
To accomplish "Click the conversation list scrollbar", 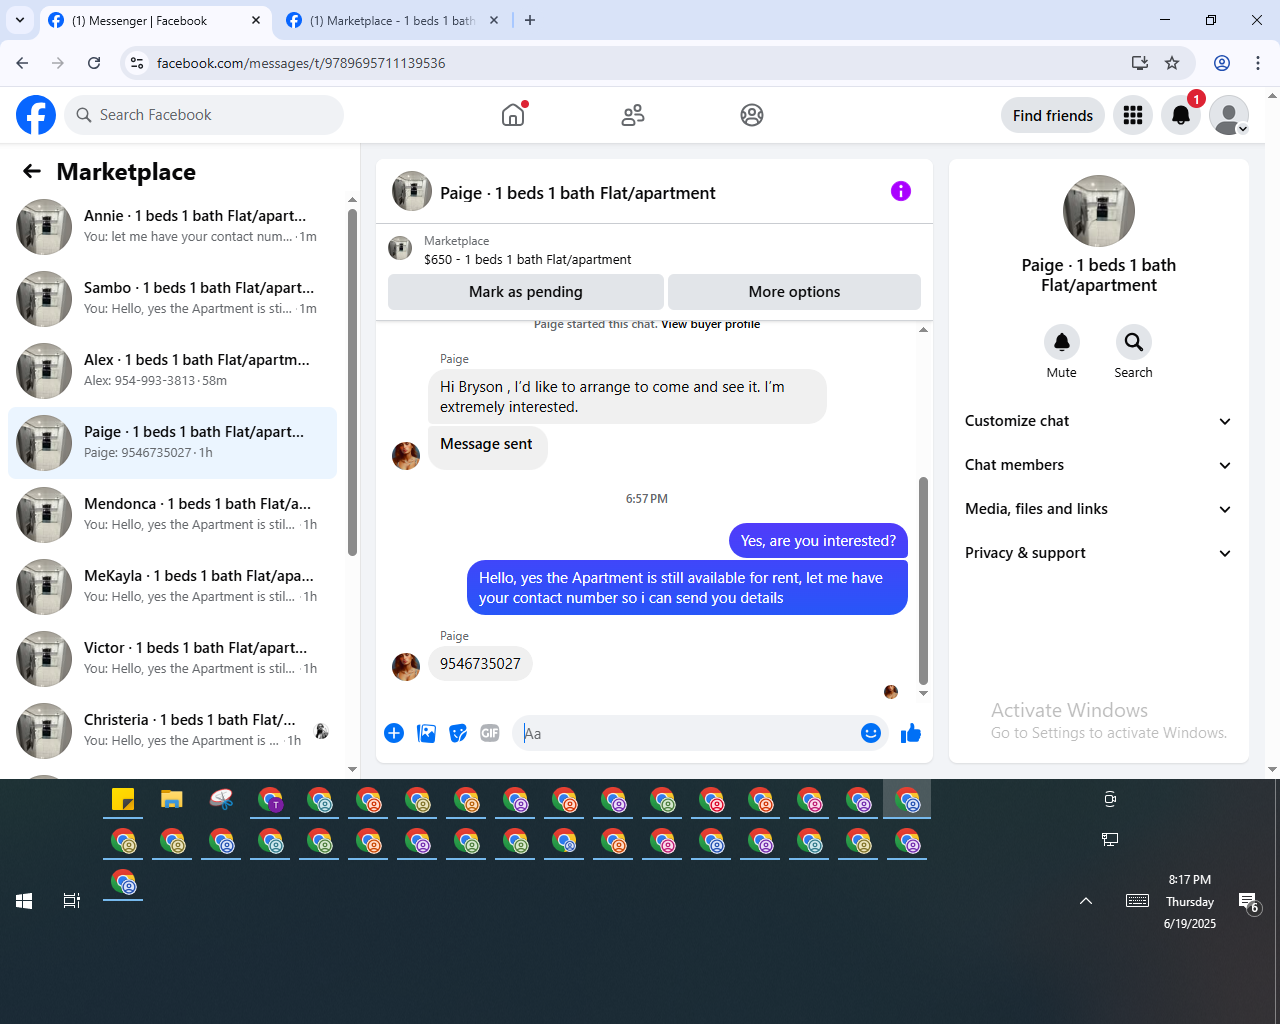I will tap(352, 380).
